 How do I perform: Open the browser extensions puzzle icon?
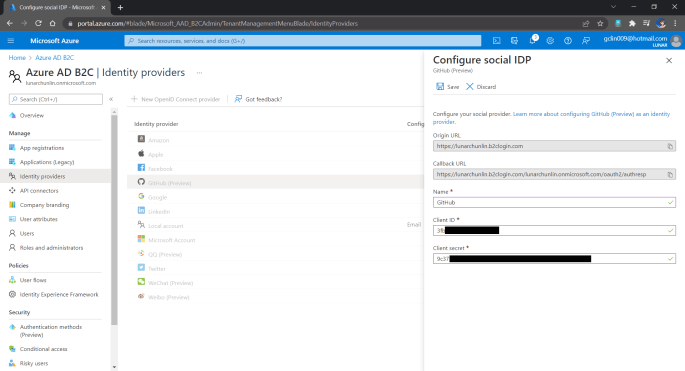point(632,24)
